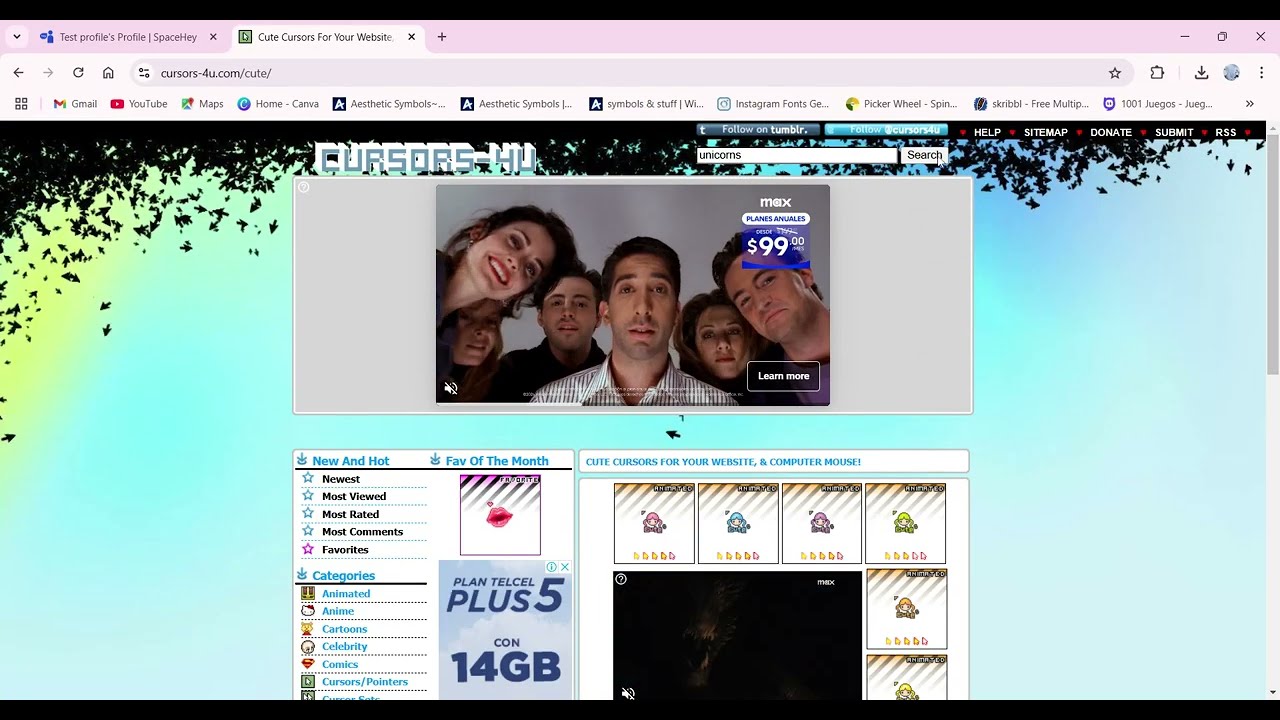Image resolution: width=1280 pixels, height=720 pixels.
Task: Reload the current page
Action: pyautogui.click(x=78, y=73)
